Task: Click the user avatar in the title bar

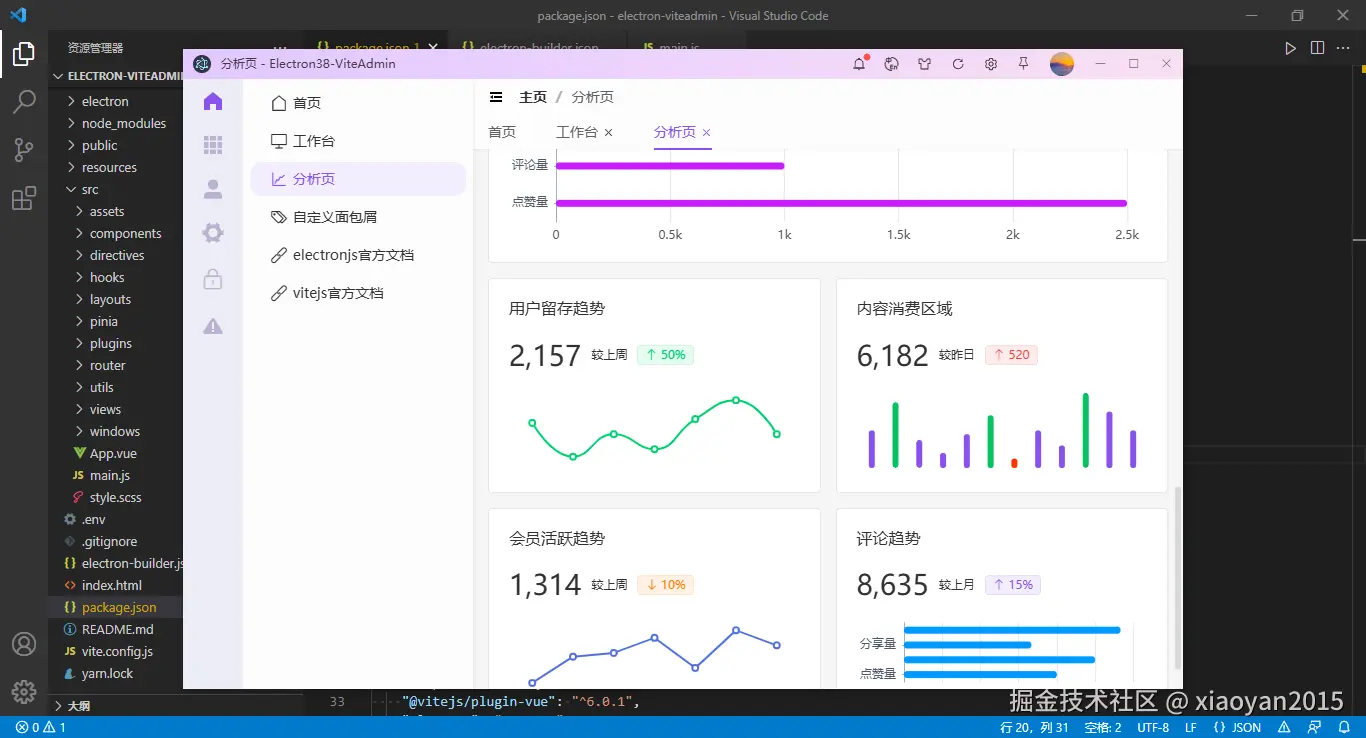Action: 1062,63
